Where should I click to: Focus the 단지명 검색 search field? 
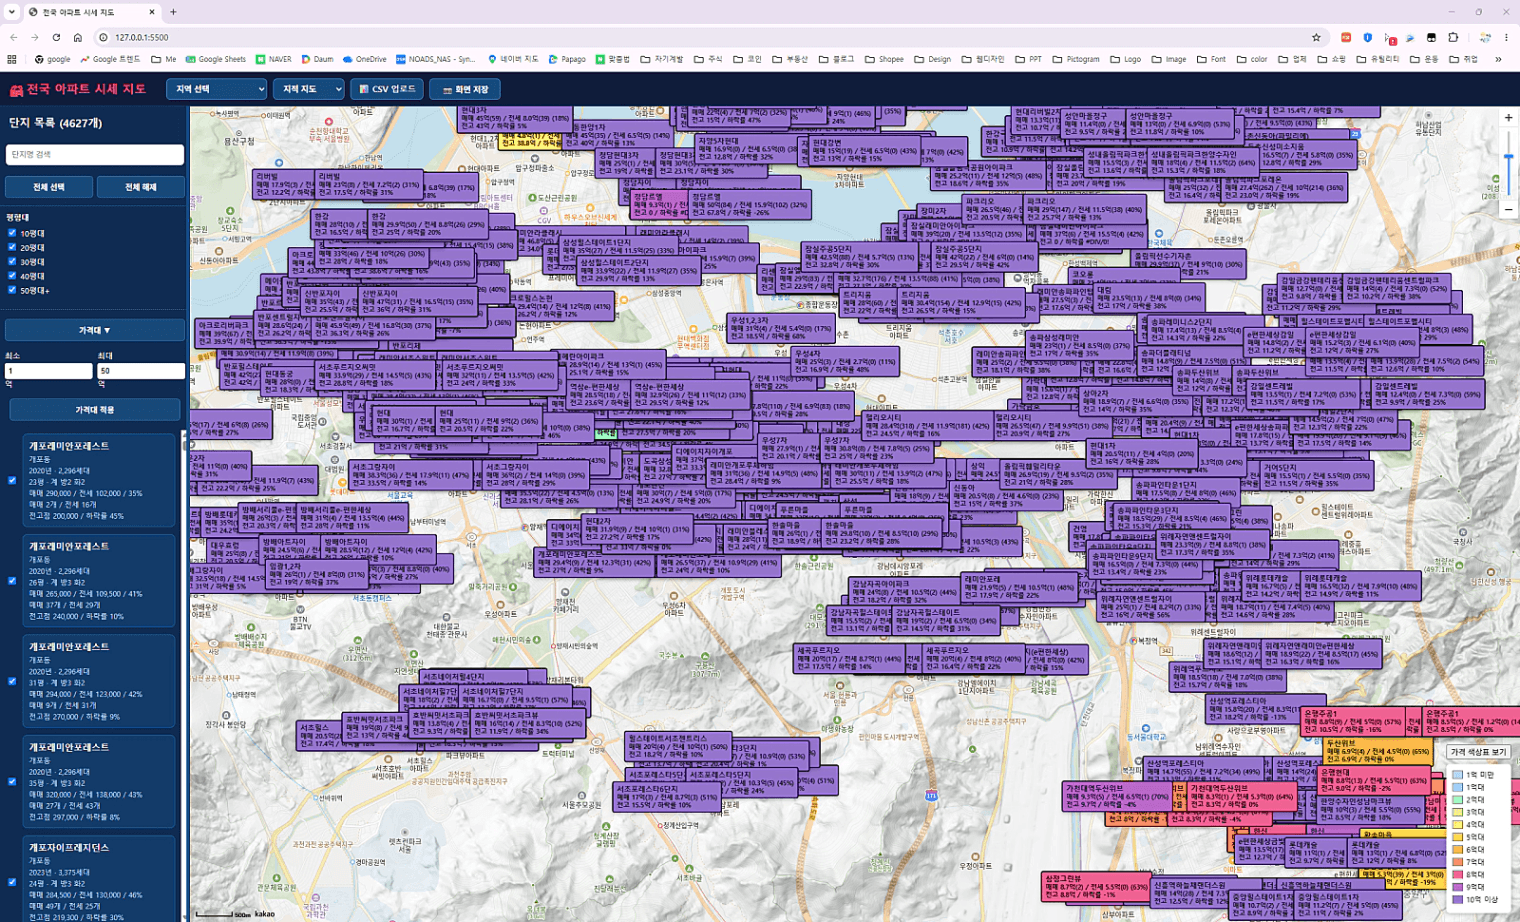95,154
